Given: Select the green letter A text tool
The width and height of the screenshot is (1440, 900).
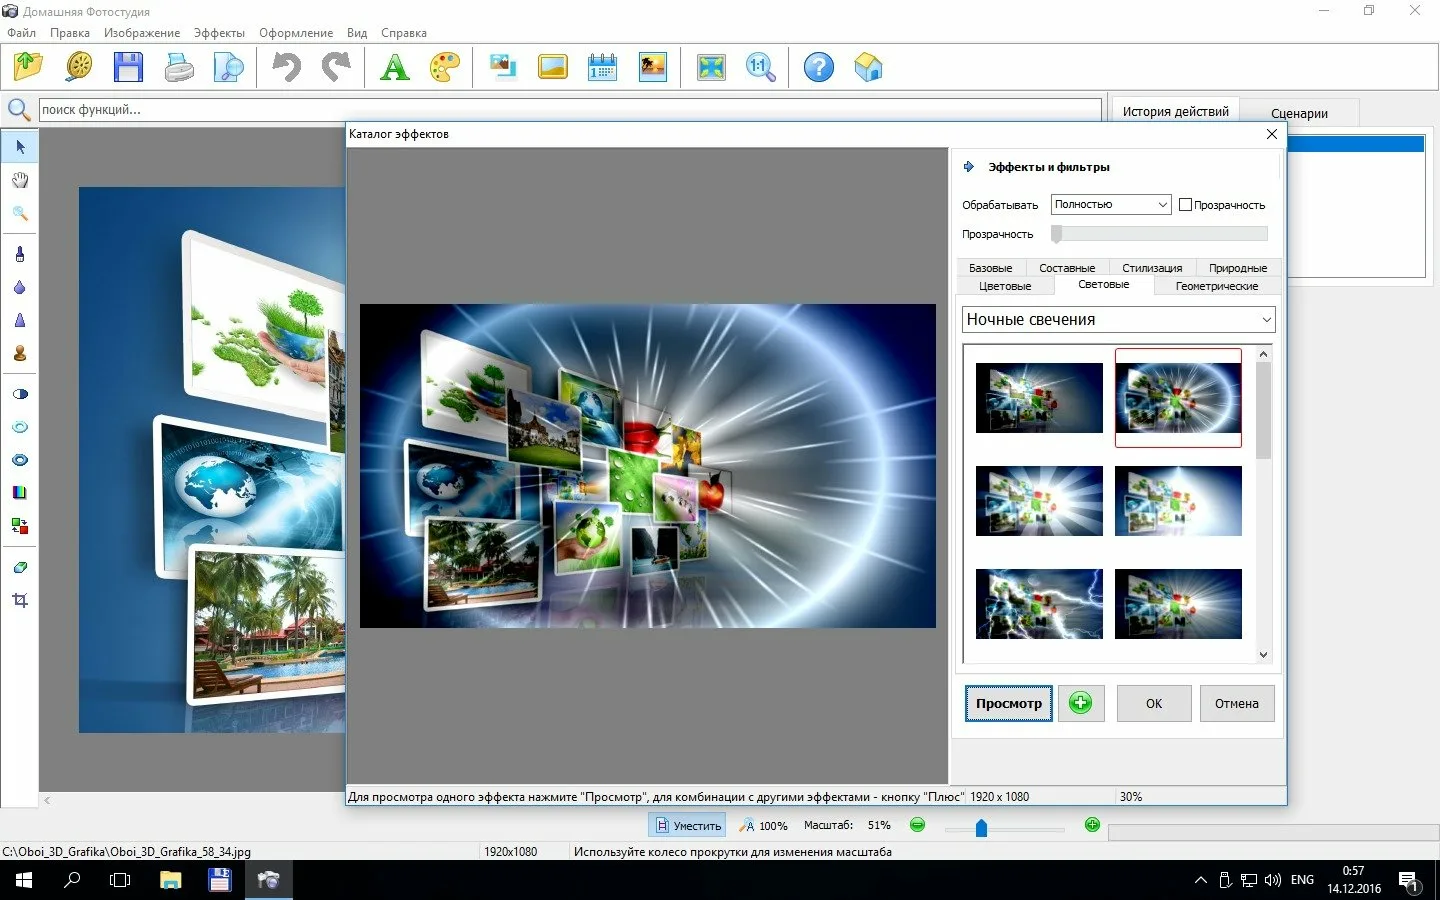Looking at the screenshot, I should pos(395,68).
